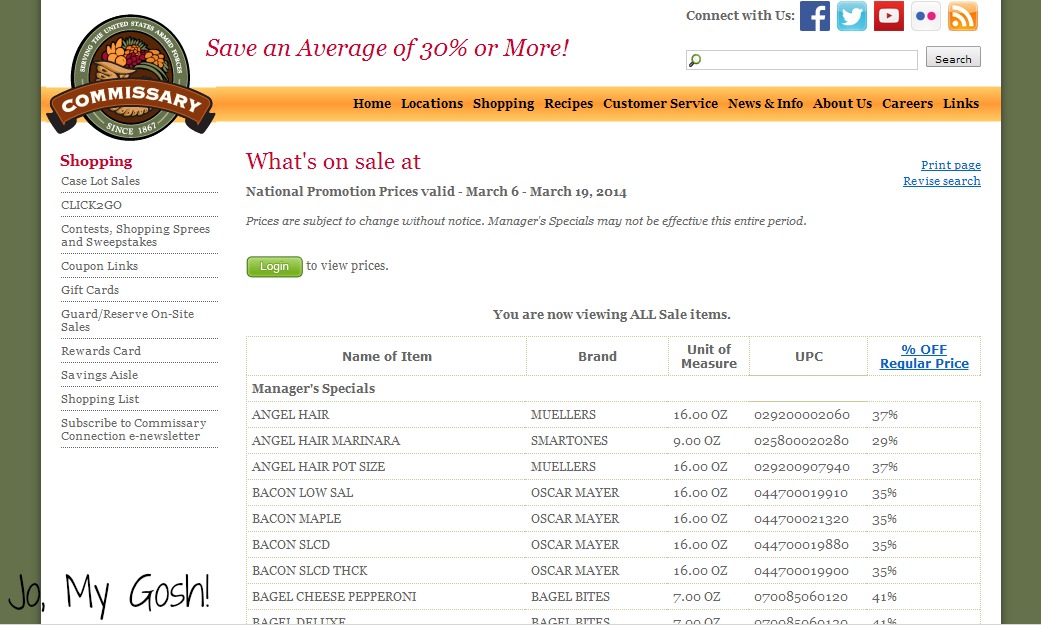Click the magnifying glass in the search box

coord(694,59)
